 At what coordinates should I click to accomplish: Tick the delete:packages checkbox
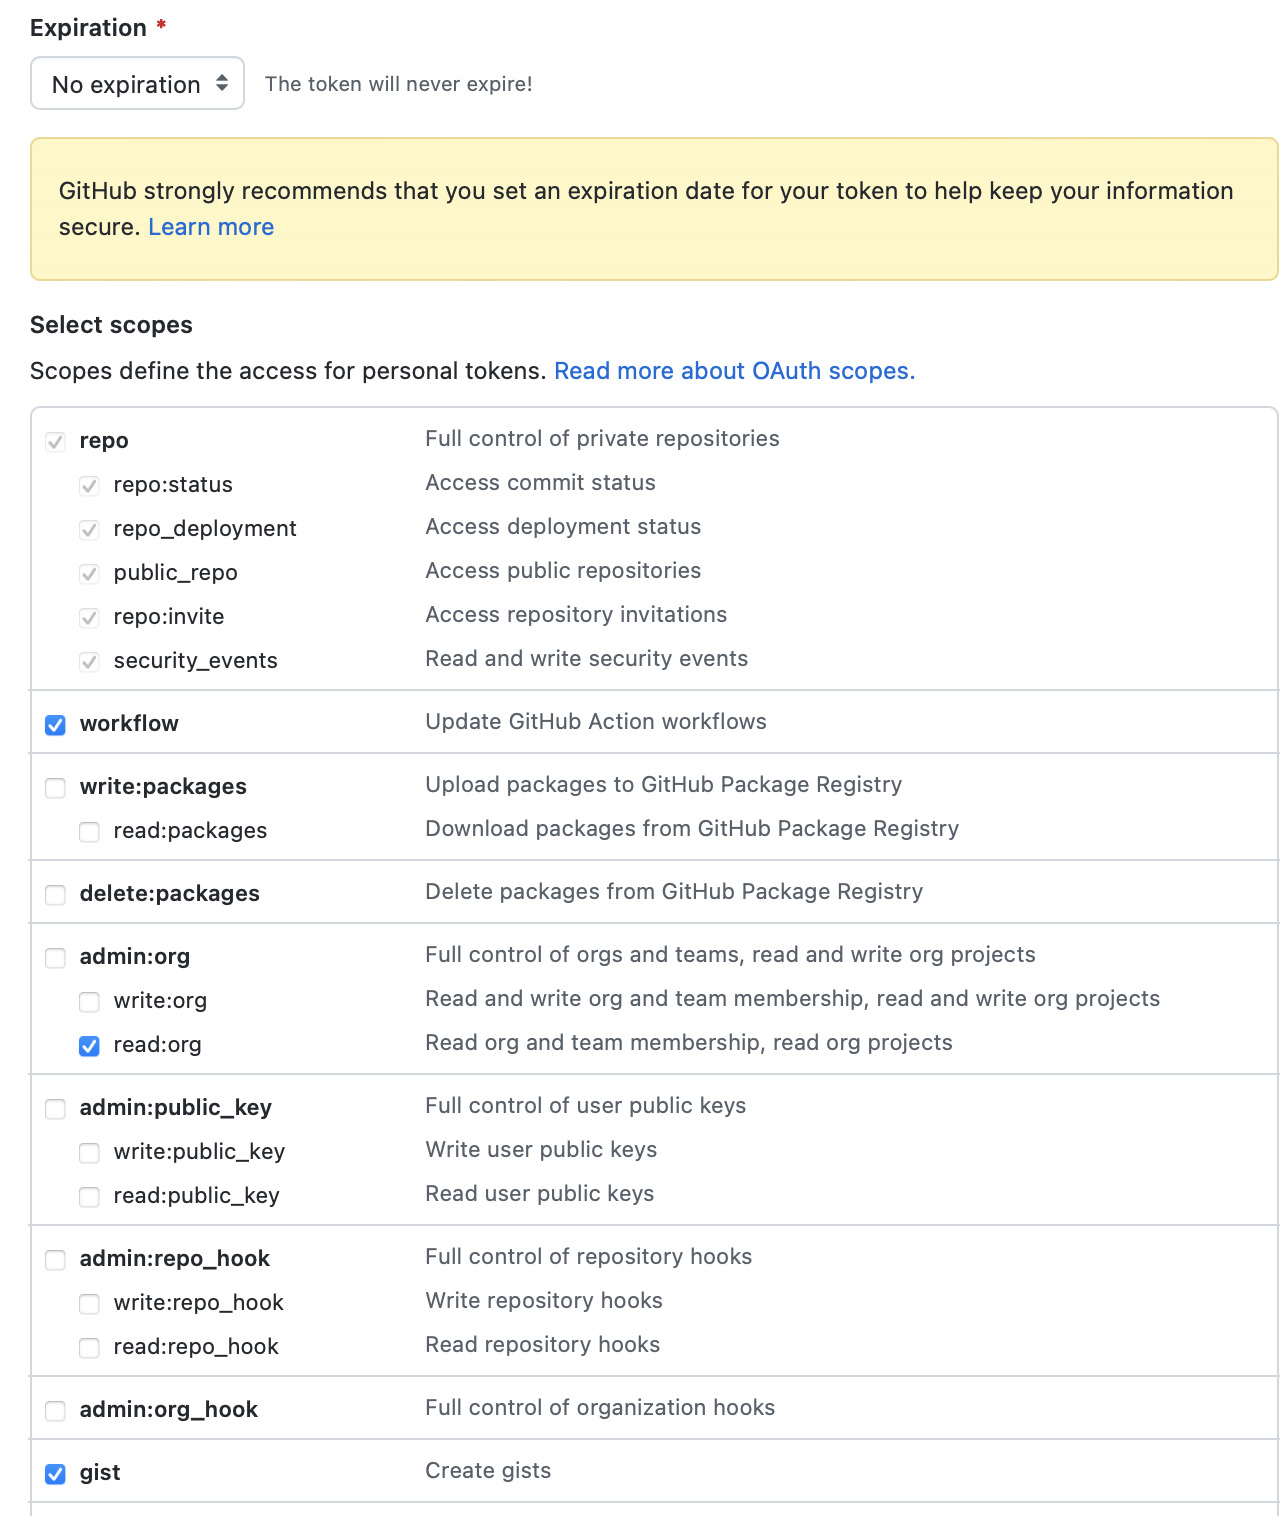click(56, 895)
